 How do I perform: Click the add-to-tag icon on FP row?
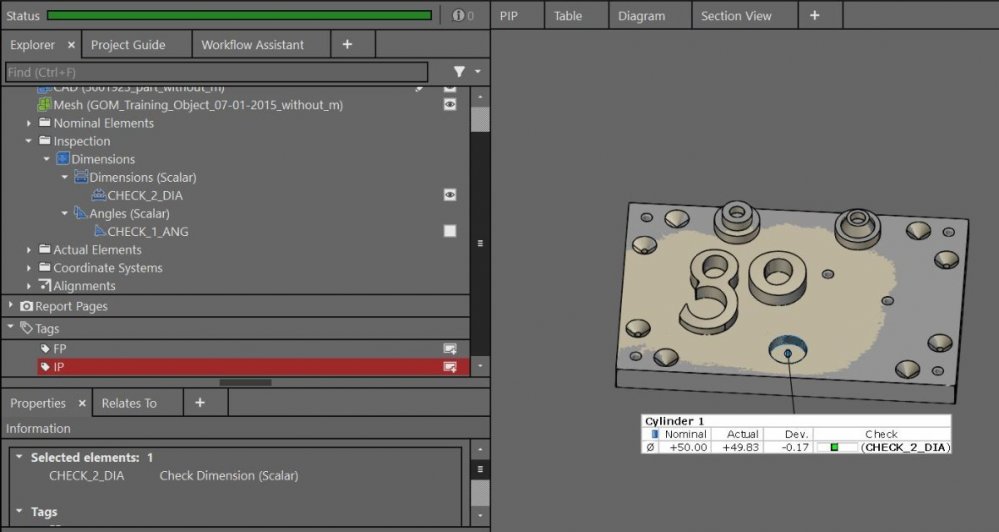click(450, 349)
